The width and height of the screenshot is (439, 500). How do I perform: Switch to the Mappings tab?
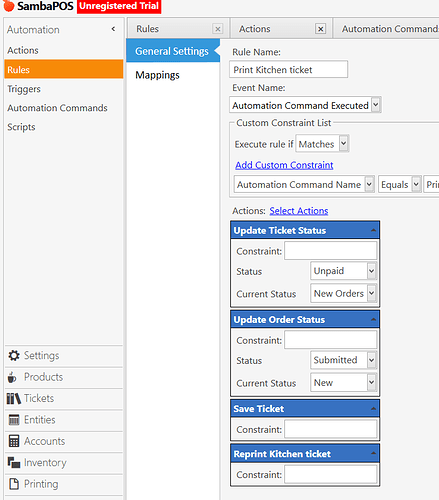pyautogui.click(x=157, y=75)
